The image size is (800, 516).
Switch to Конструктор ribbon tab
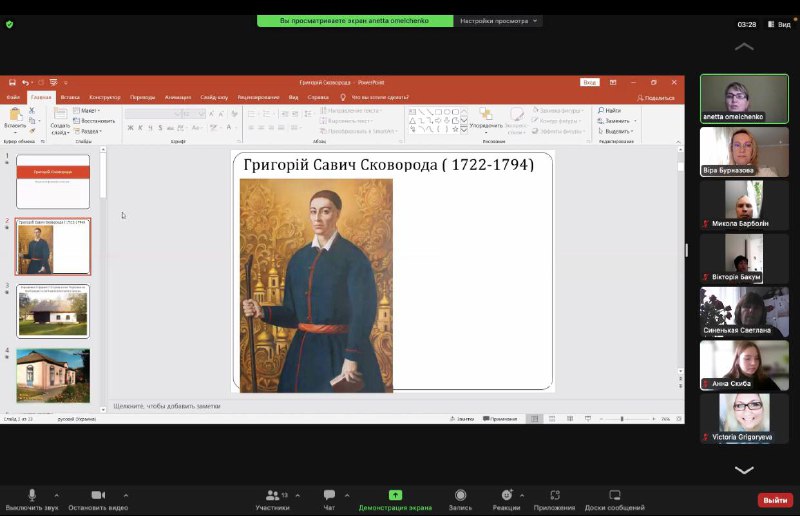click(105, 97)
